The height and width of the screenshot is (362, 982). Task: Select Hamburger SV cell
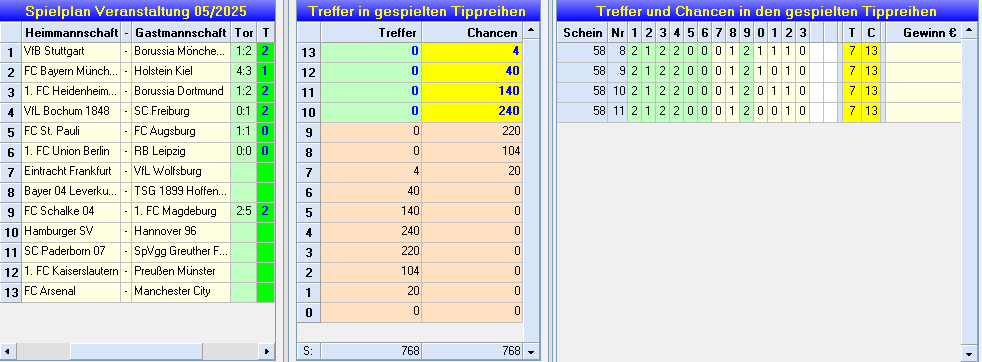coord(71,232)
